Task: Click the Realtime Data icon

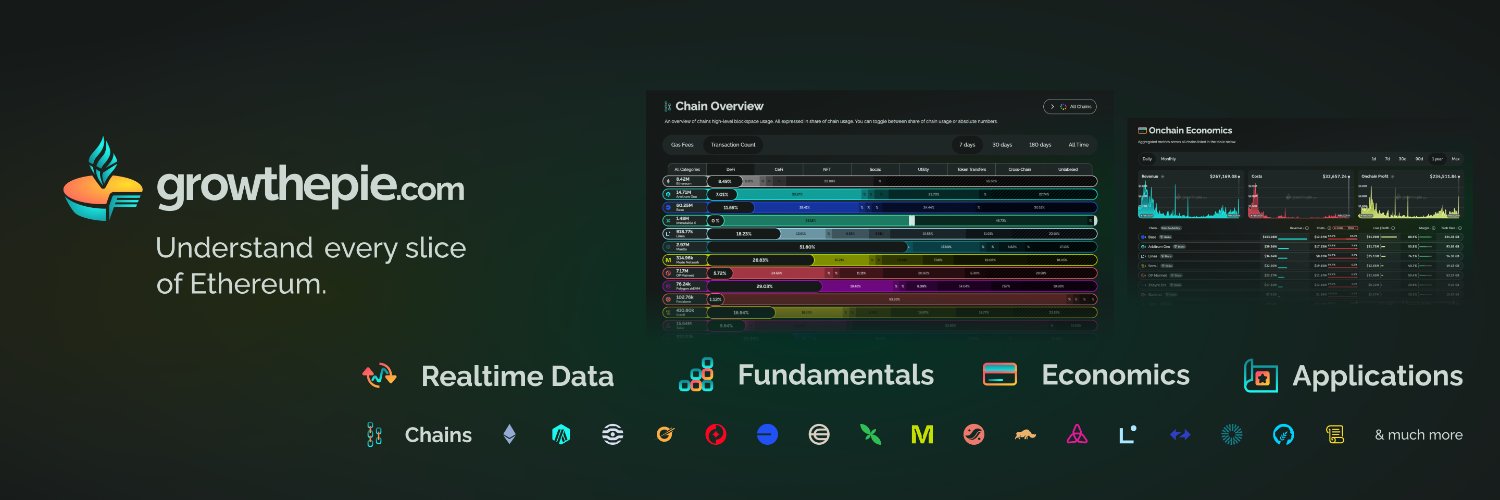Action: (x=379, y=376)
